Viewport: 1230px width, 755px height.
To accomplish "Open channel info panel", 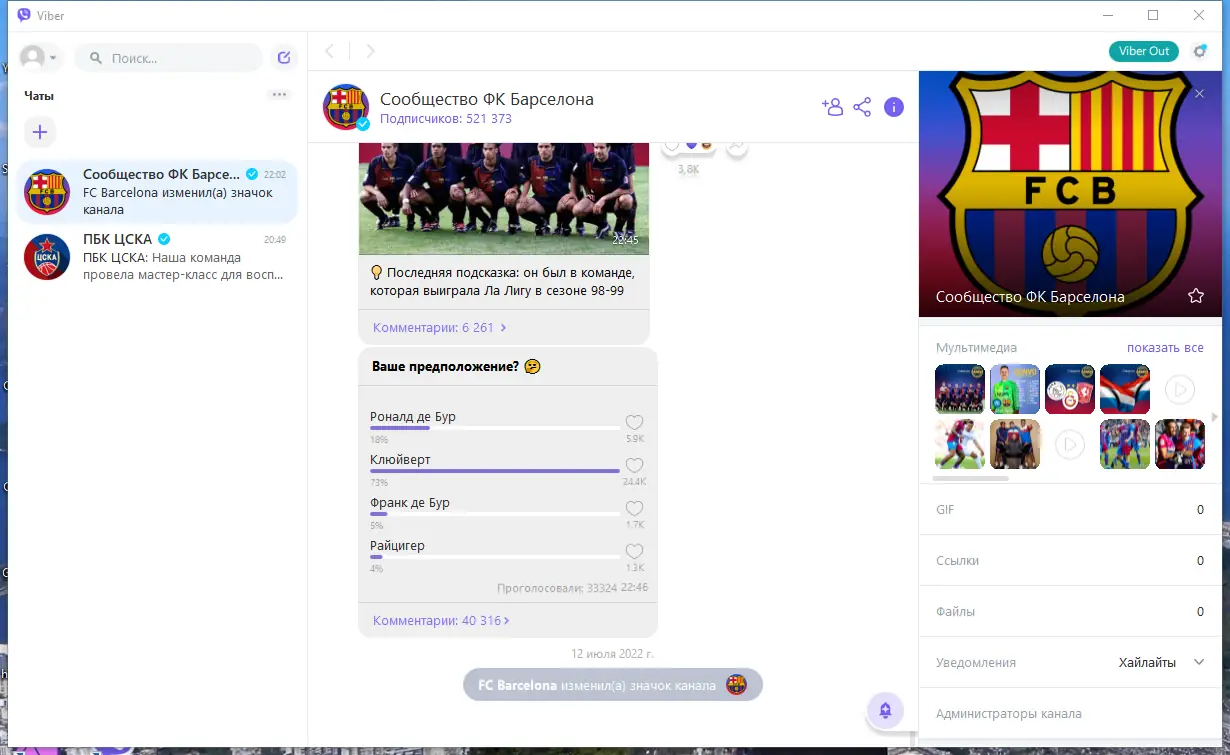I will point(894,106).
